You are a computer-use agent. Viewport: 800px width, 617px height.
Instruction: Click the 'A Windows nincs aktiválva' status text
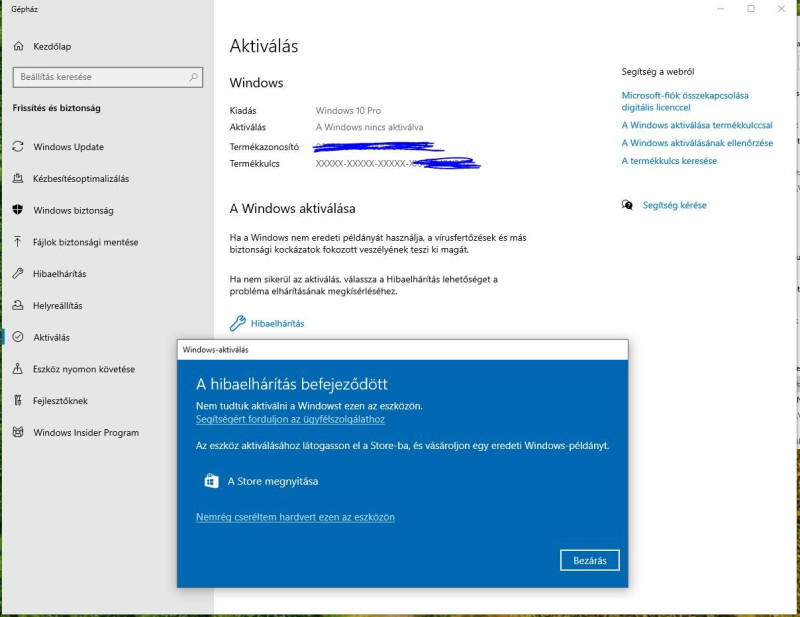click(x=369, y=127)
